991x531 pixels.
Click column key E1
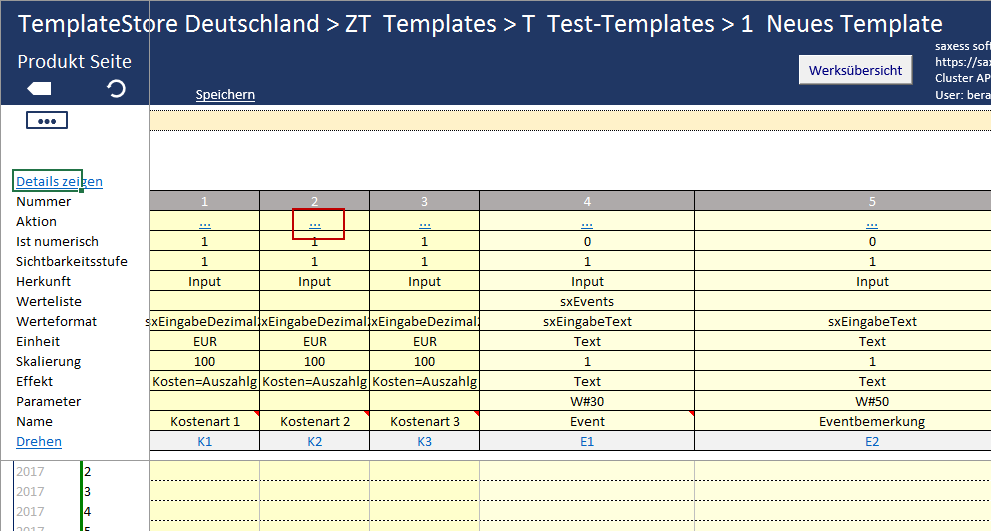pos(587,441)
